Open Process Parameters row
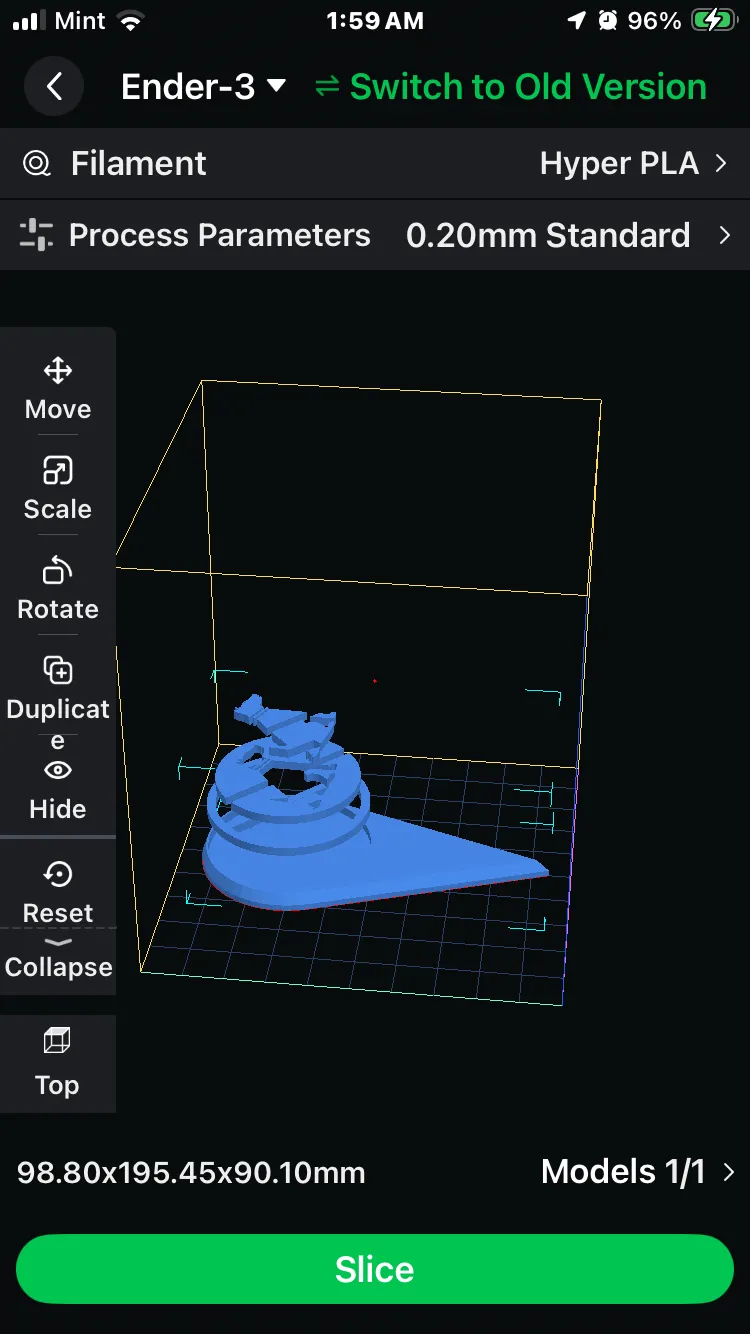Image resolution: width=750 pixels, height=1334 pixels. [375, 235]
